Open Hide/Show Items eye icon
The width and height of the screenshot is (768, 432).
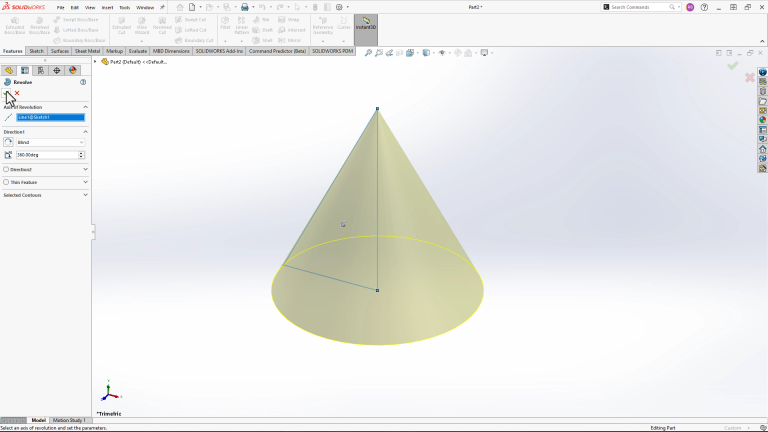(x=442, y=53)
